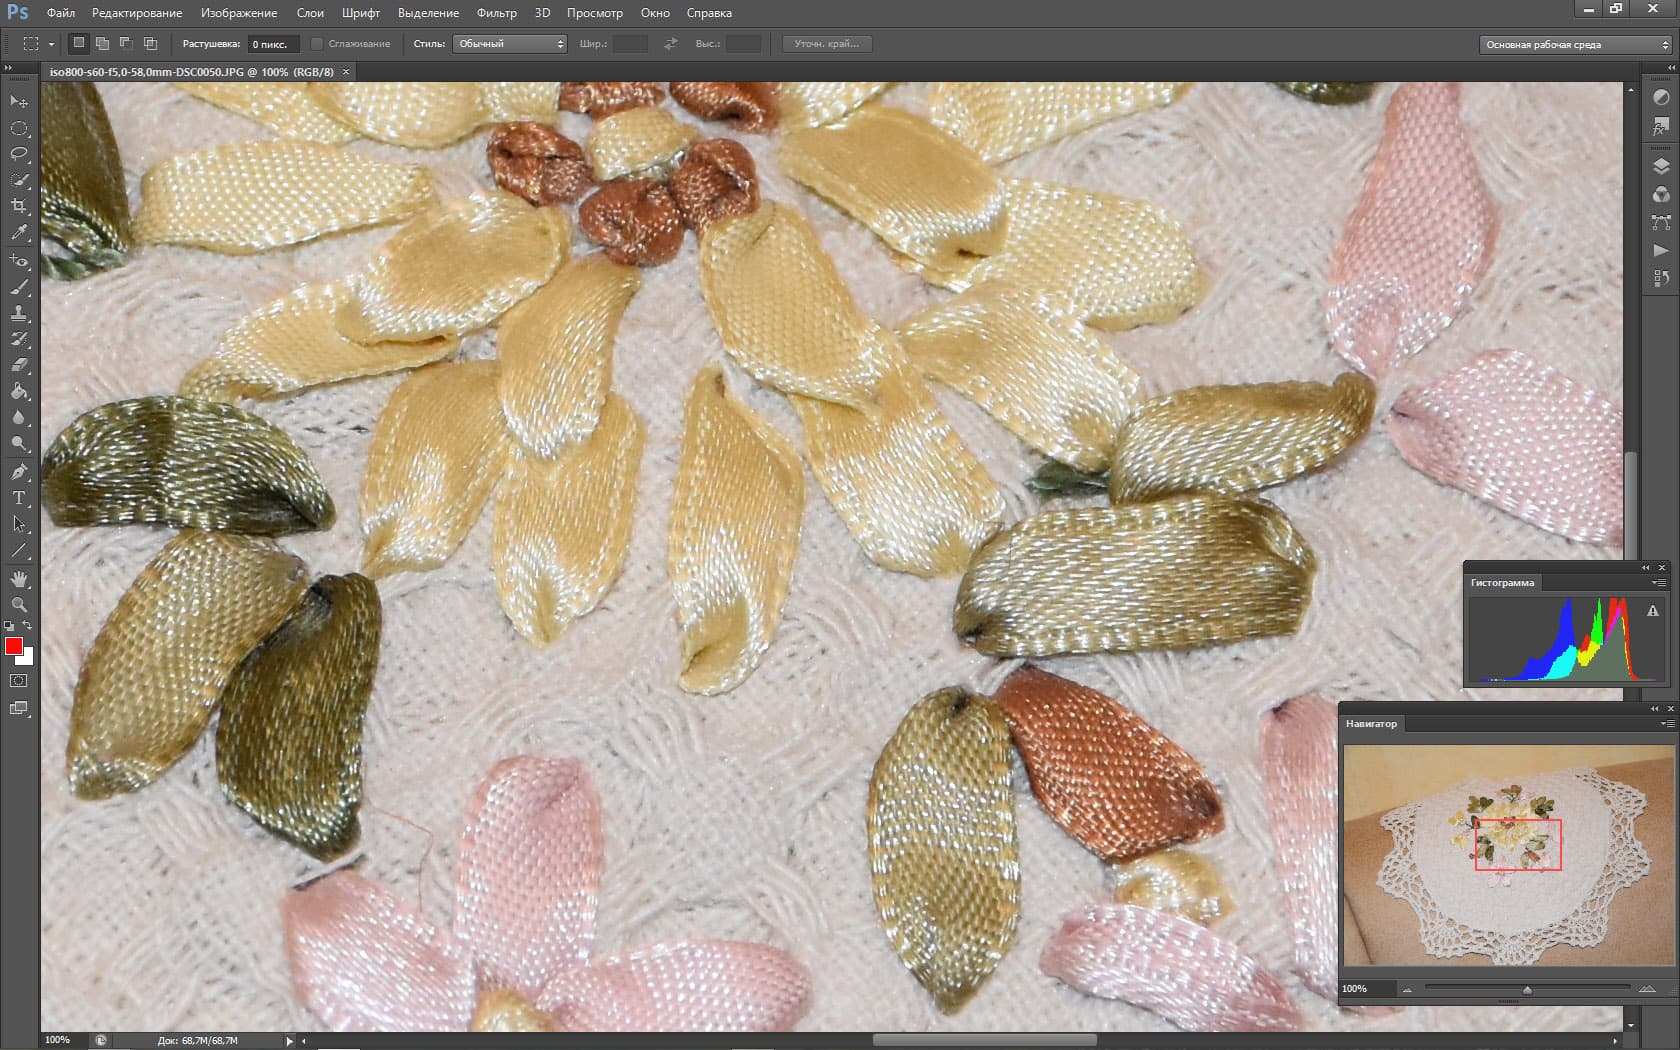
Task: Select the Eyedropper tool
Action: (x=19, y=232)
